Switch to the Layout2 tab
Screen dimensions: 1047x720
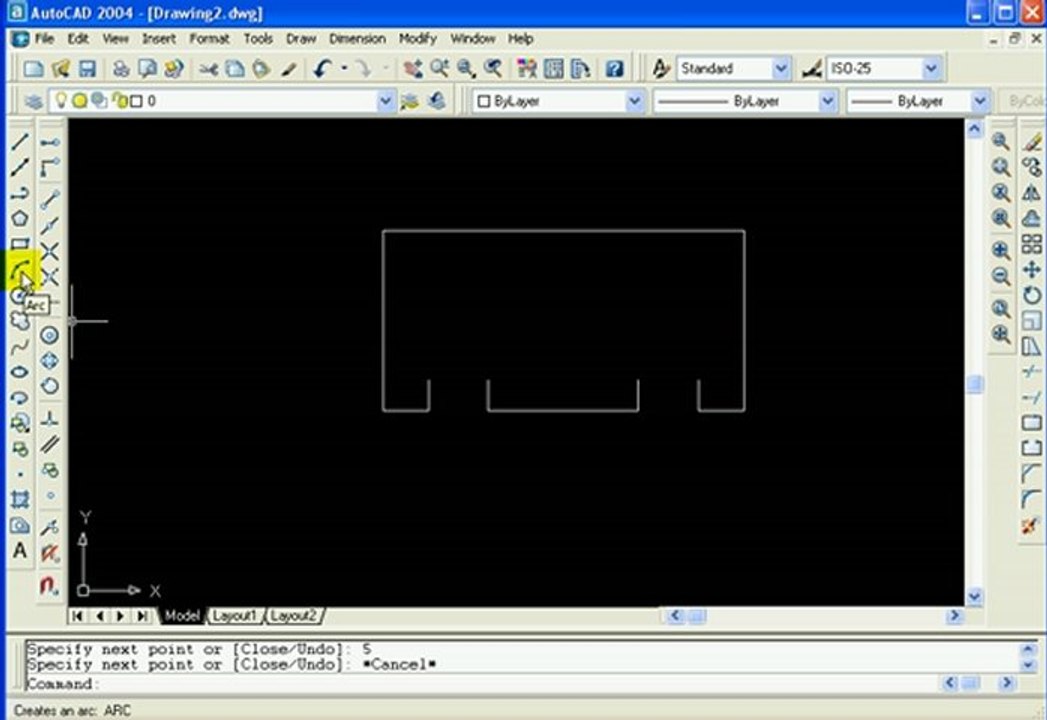[294, 616]
